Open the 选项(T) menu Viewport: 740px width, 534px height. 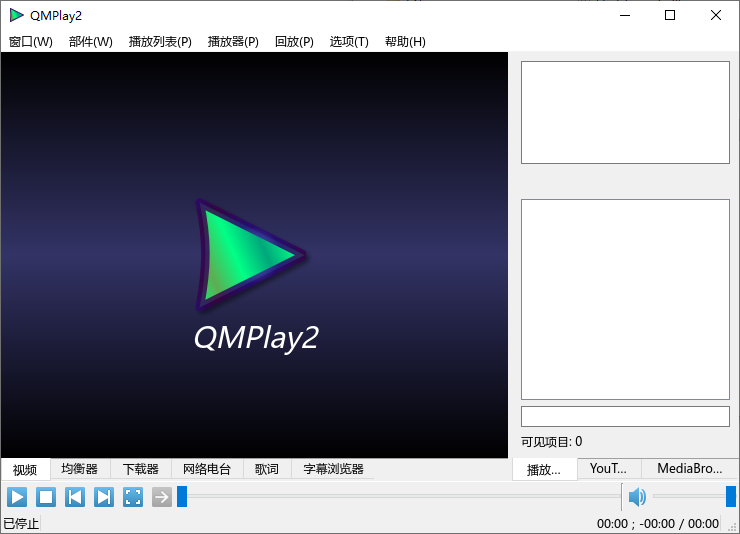[x=349, y=42]
